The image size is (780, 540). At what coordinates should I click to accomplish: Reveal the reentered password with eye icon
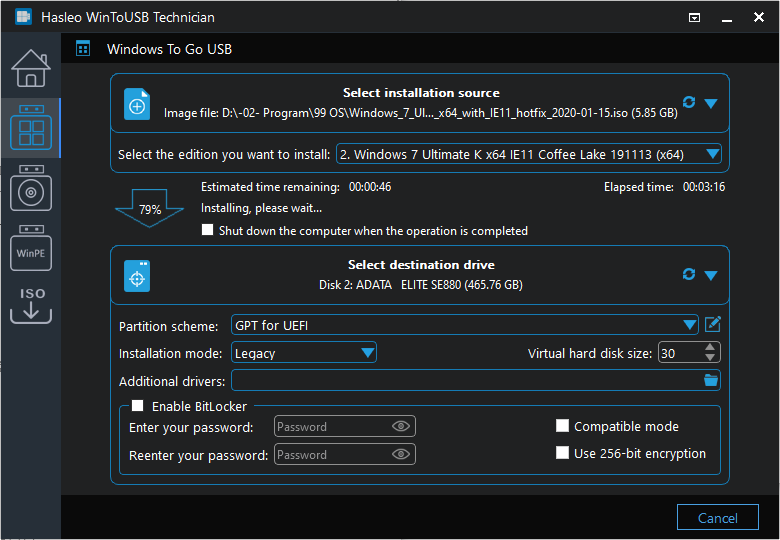click(400, 454)
